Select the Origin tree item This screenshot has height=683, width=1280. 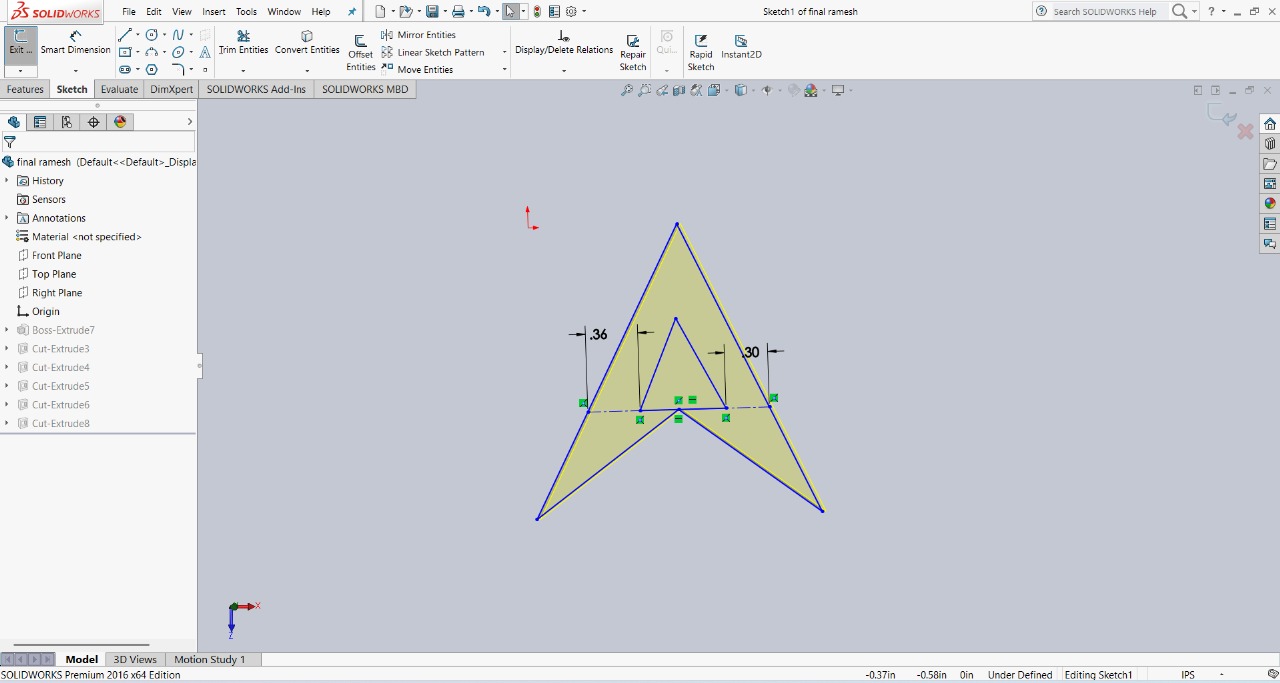[x=46, y=311]
